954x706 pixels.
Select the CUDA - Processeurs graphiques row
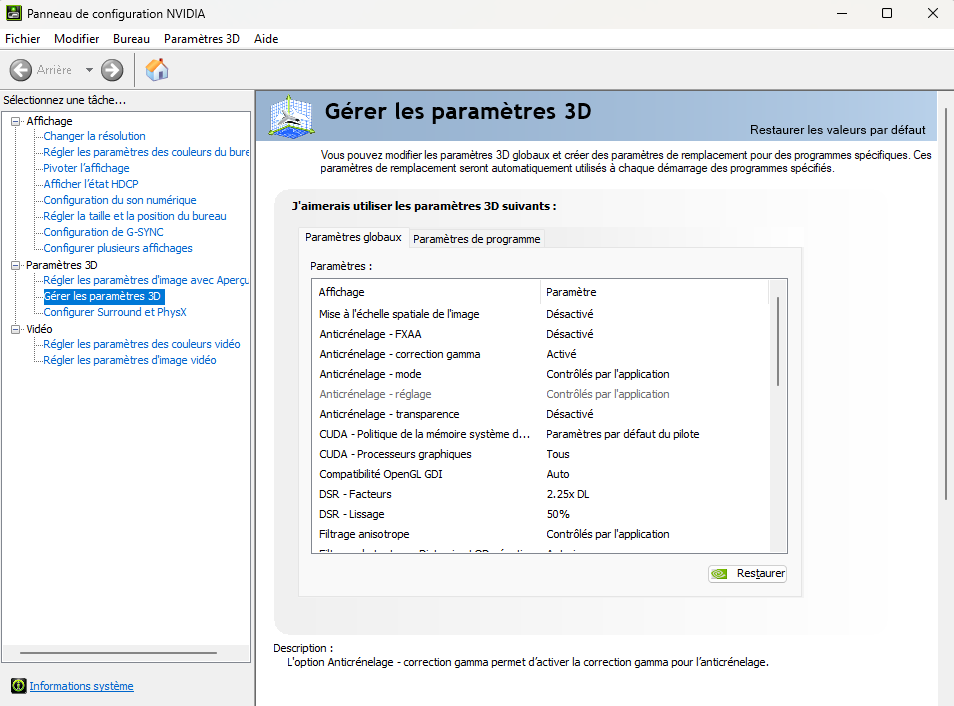[x=541, y=454]
